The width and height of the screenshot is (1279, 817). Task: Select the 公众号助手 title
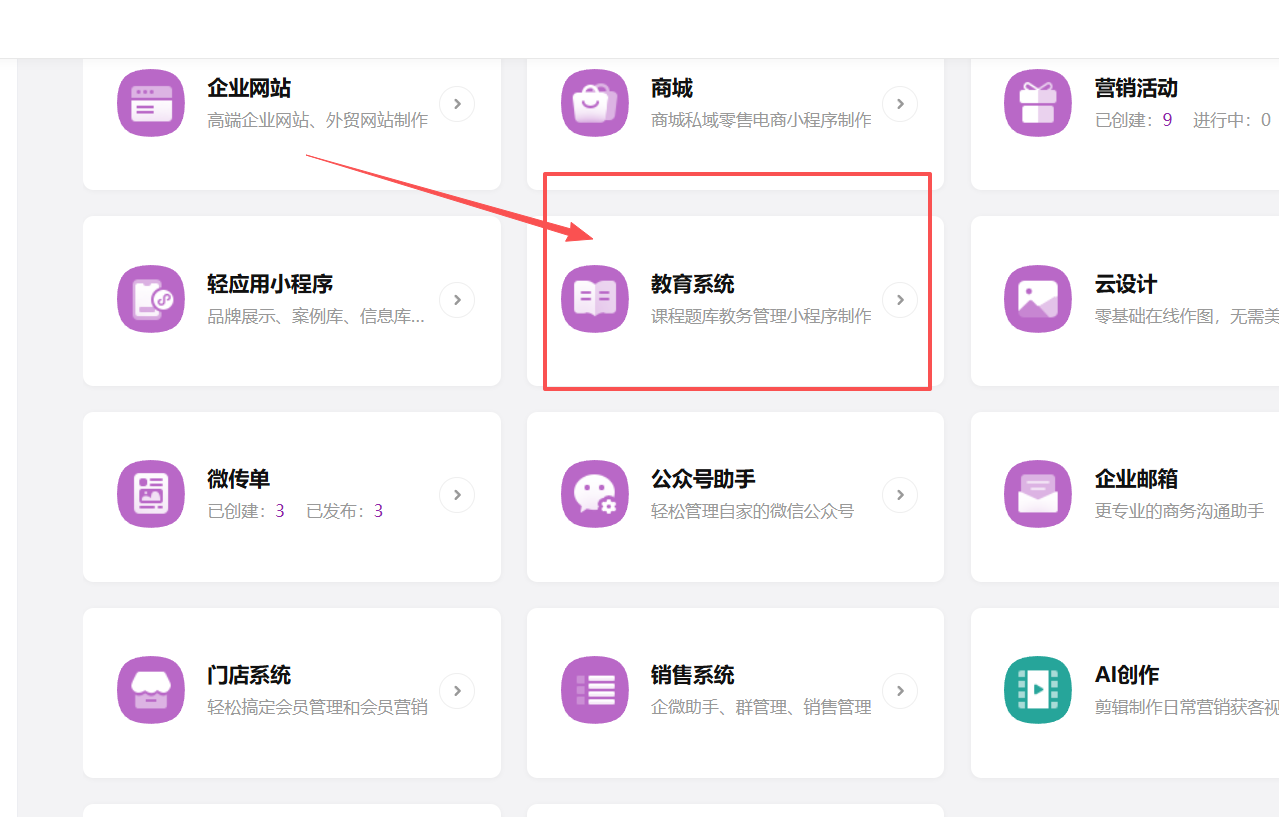[703, 479]
